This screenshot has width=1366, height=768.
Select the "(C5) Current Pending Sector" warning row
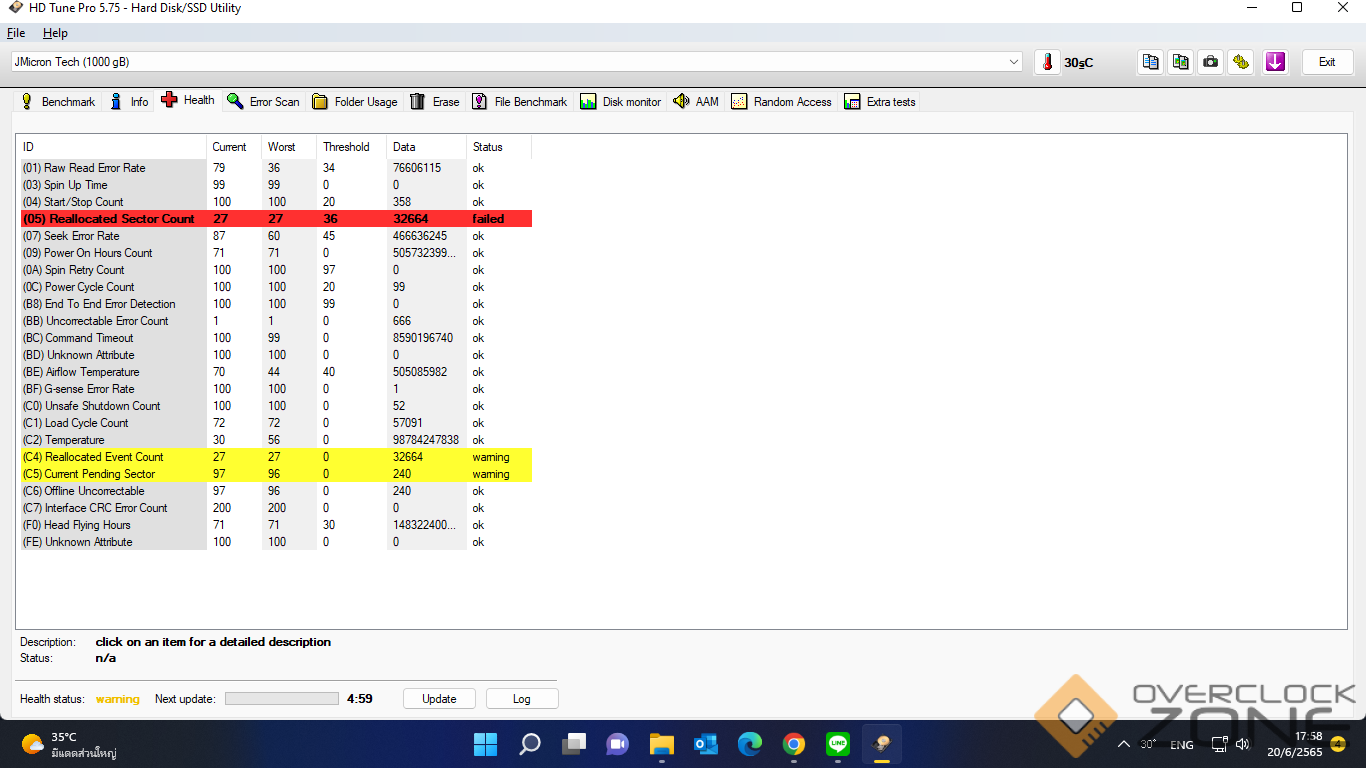[276, 474]
